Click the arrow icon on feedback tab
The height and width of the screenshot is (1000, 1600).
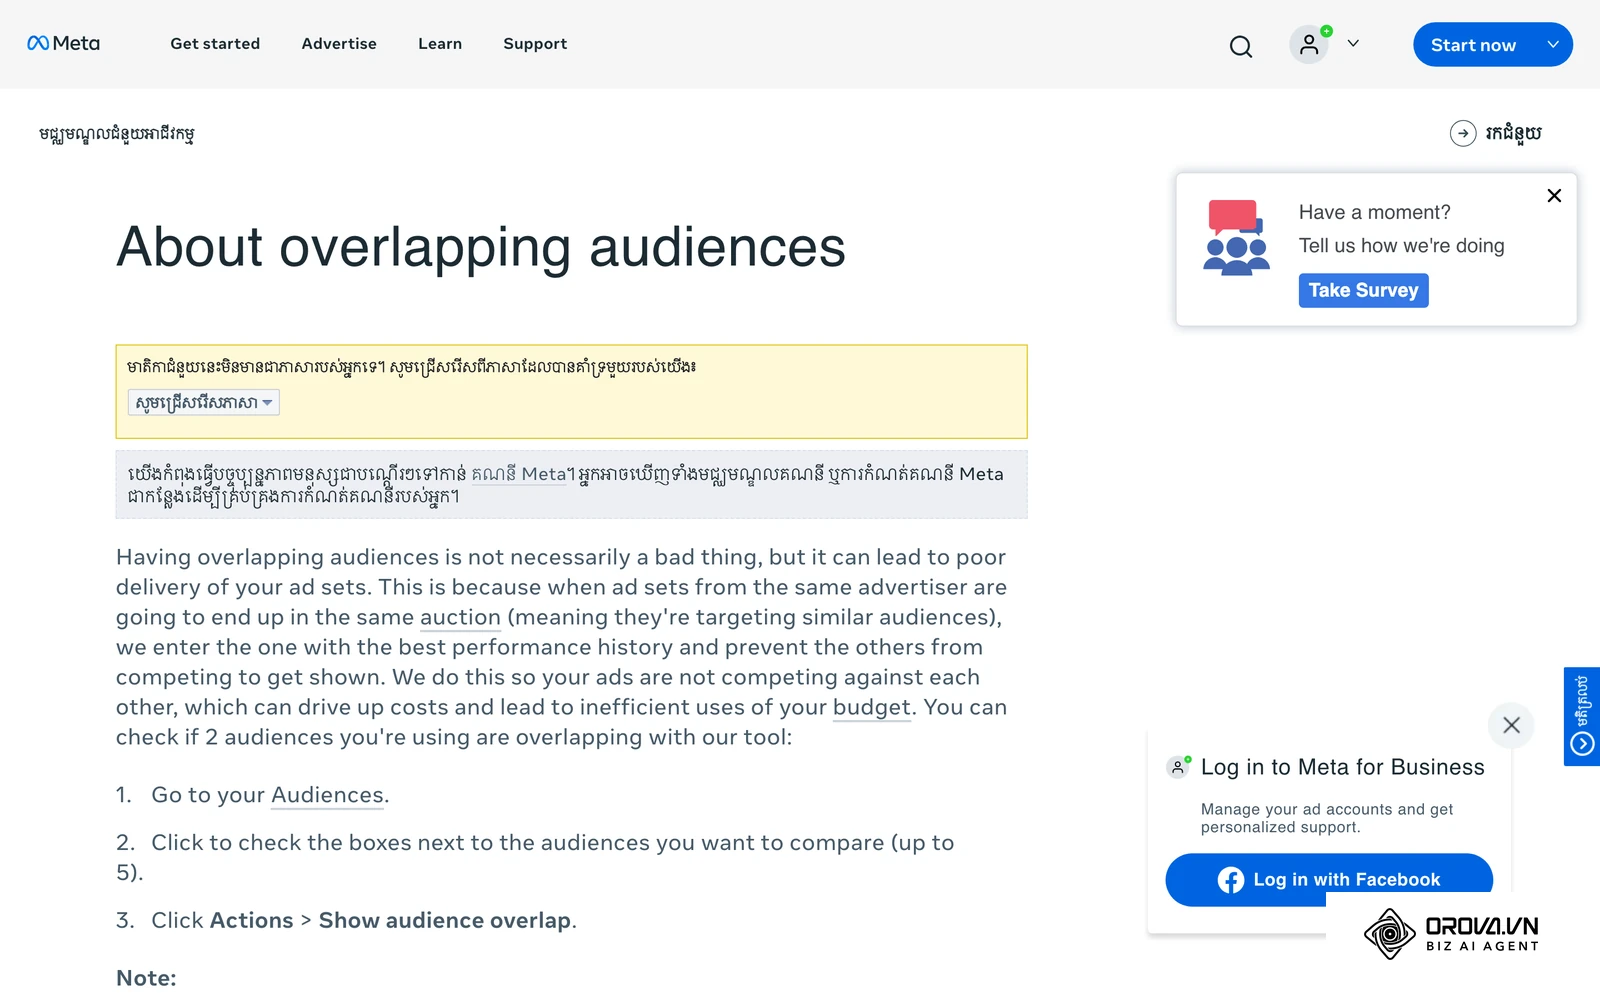pos(1582,743)
